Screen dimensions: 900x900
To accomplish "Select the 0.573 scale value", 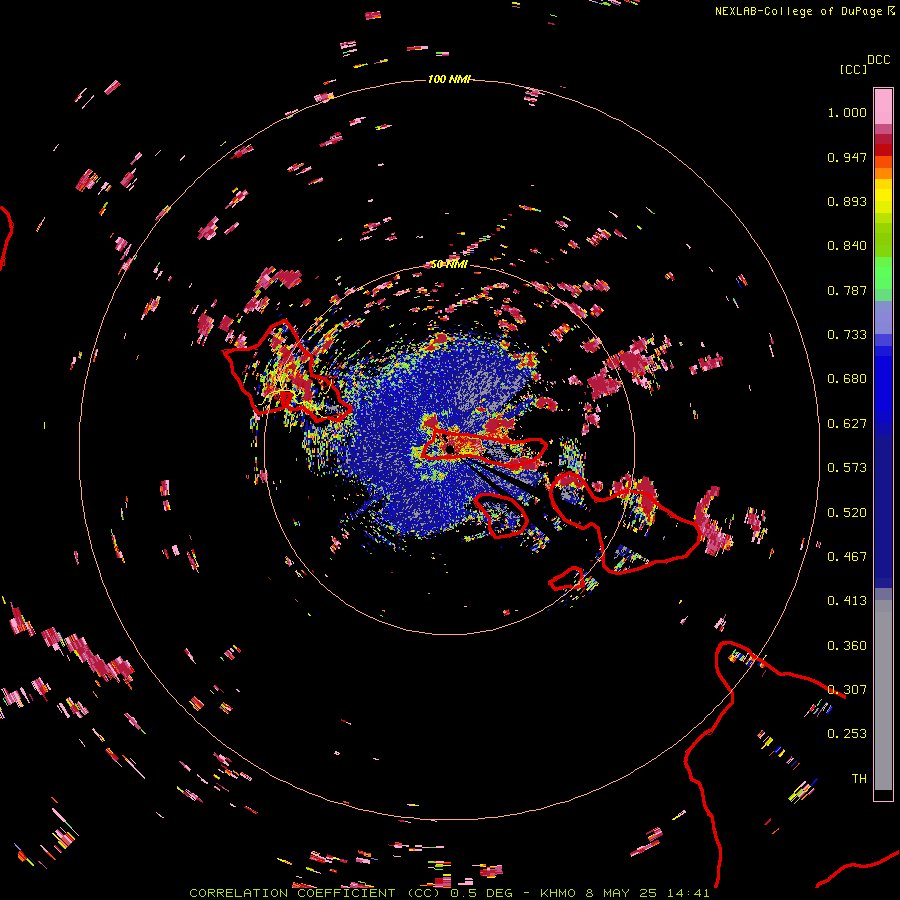I will click(x=847, y=468).
